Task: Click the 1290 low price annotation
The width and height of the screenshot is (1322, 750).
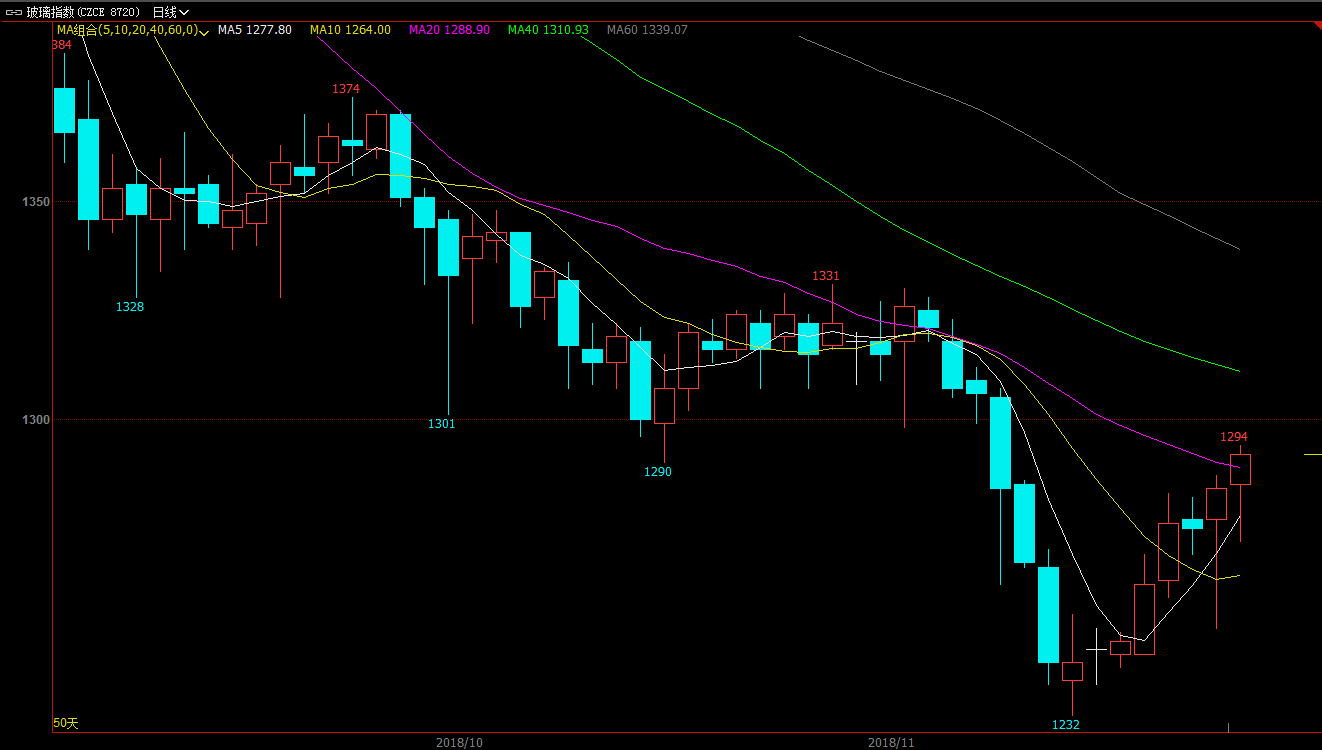Action: pyautogui.click(x=658, y=471)
